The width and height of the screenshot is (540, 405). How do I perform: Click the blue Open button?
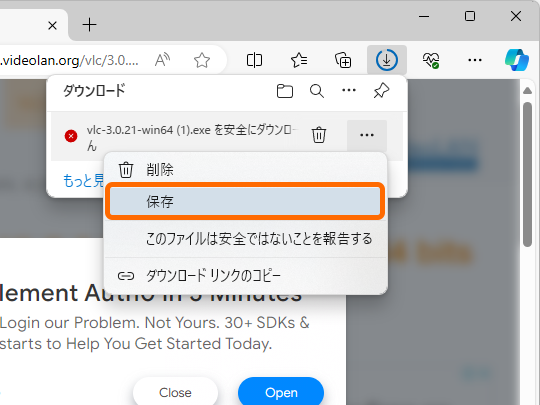coord(281,392)
